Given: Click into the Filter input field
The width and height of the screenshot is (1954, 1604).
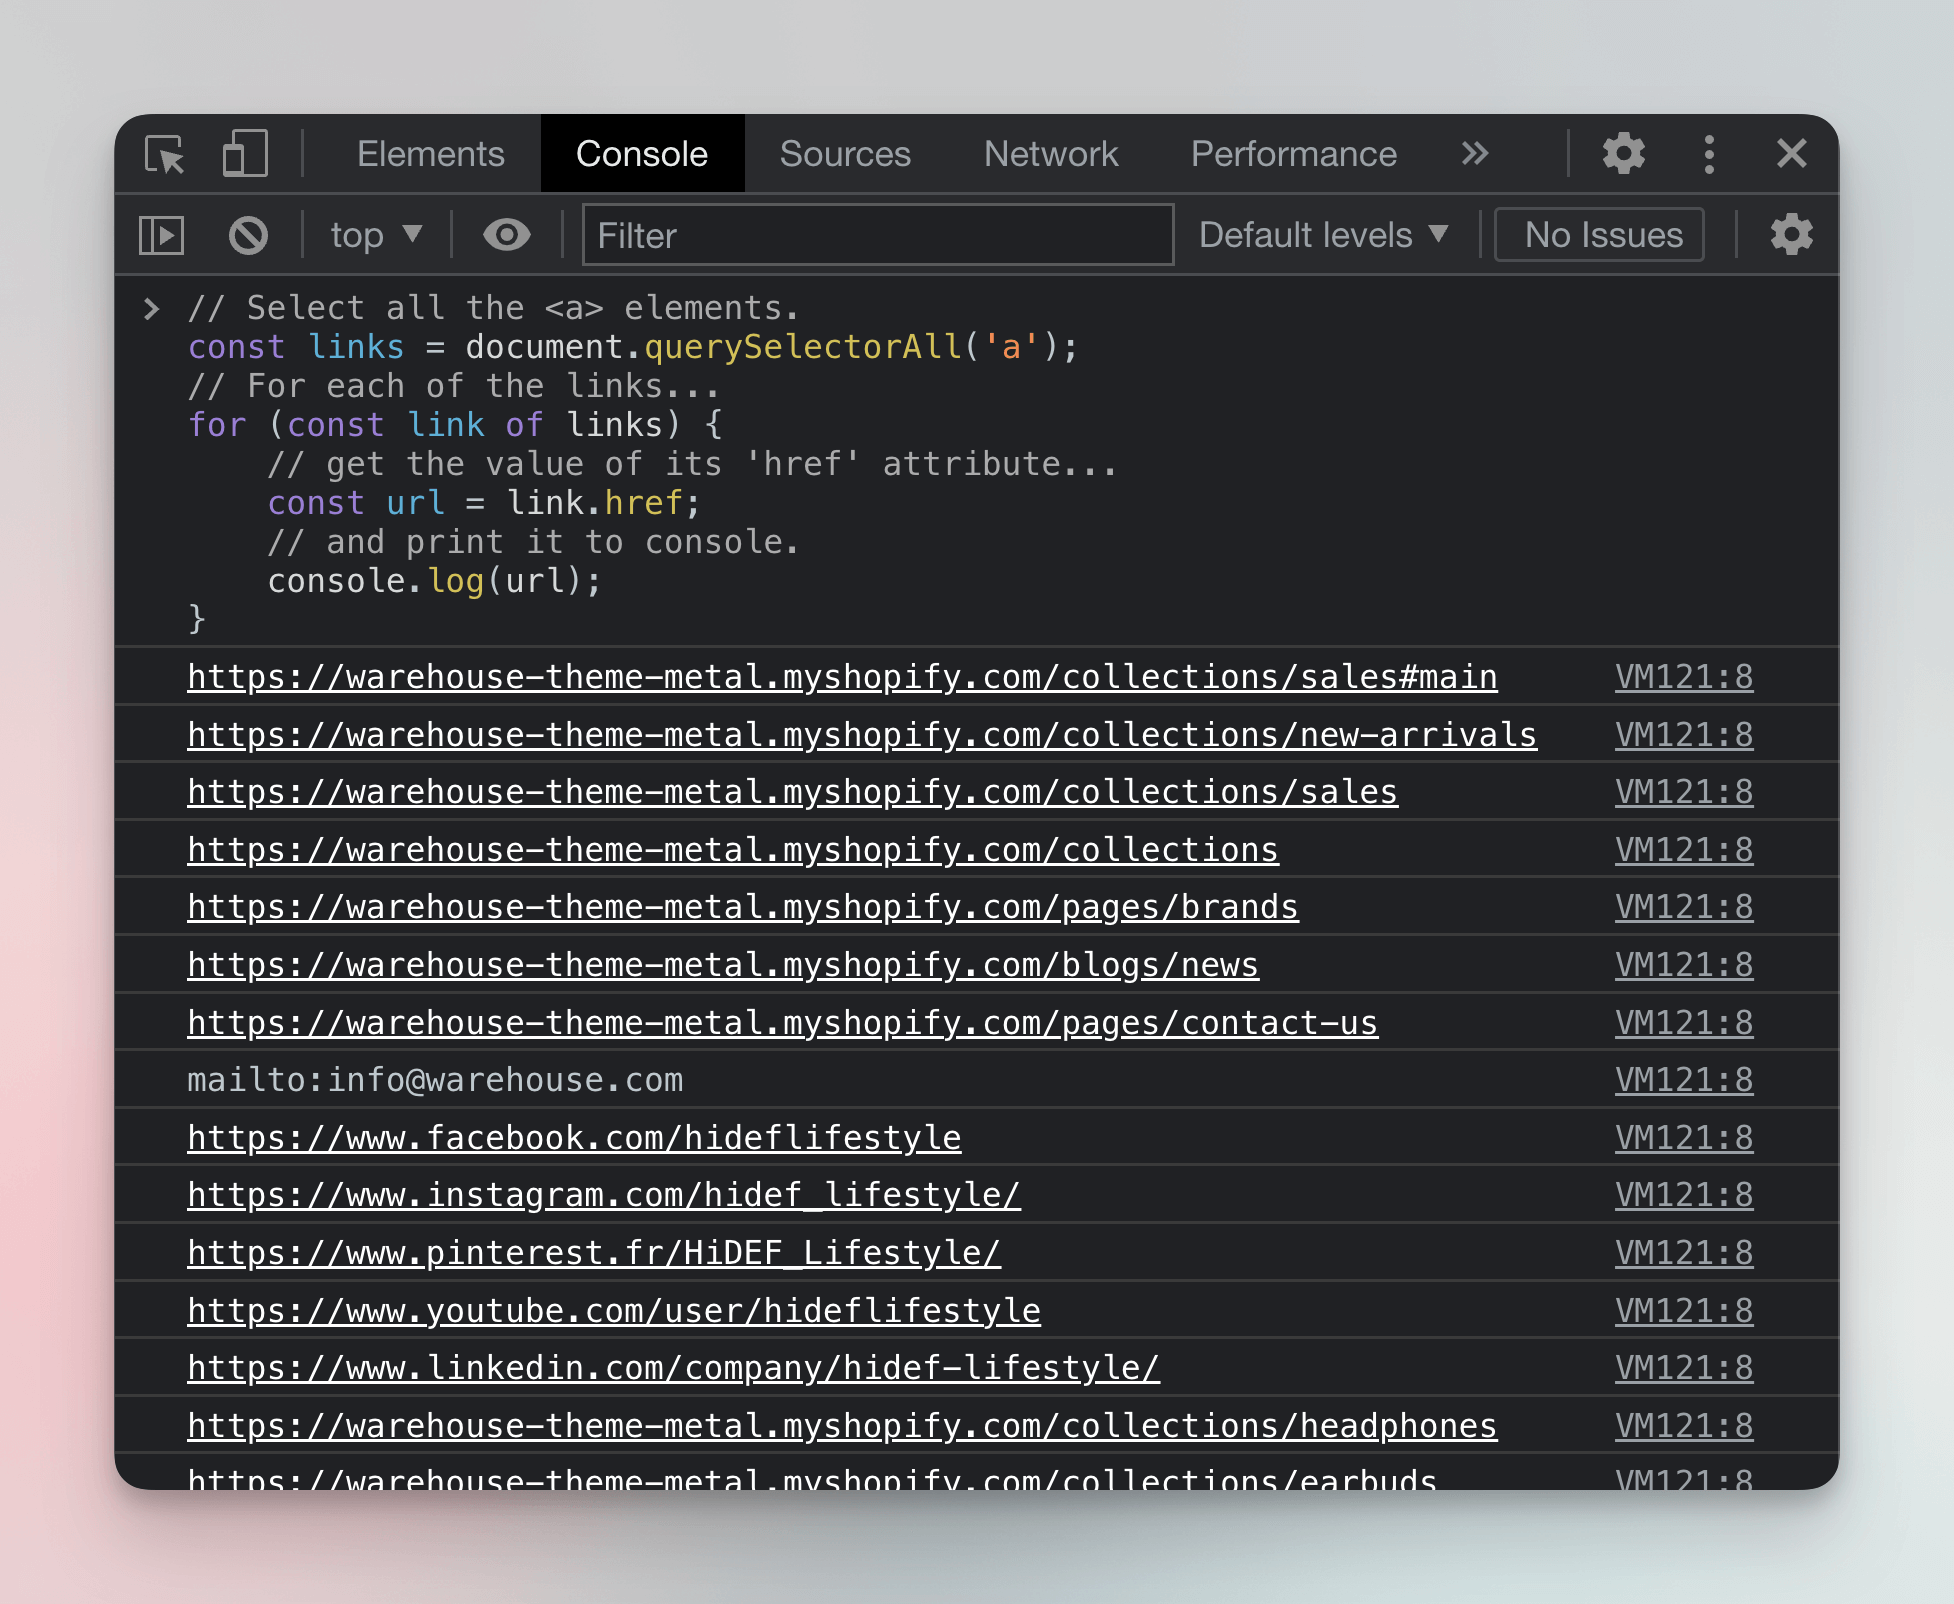Looking at the screenshot, I should (877, 235).
